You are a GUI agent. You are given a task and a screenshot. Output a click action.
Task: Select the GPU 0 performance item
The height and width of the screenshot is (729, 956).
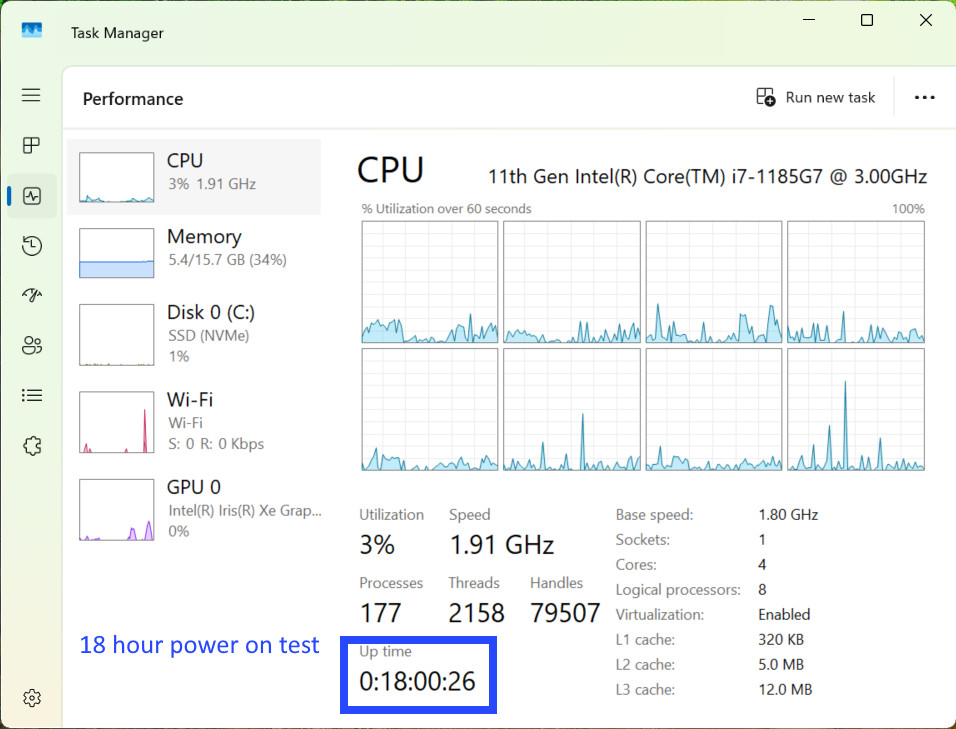194,509
